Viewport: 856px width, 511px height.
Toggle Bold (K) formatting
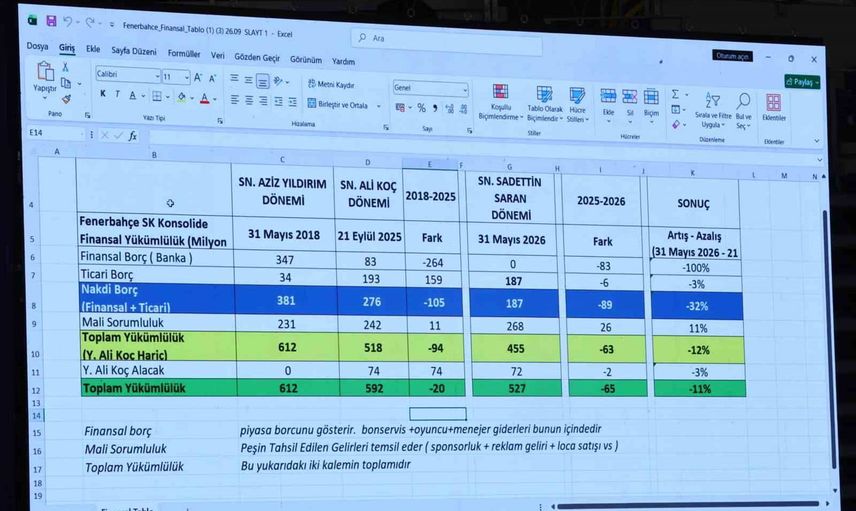(103, 94)
